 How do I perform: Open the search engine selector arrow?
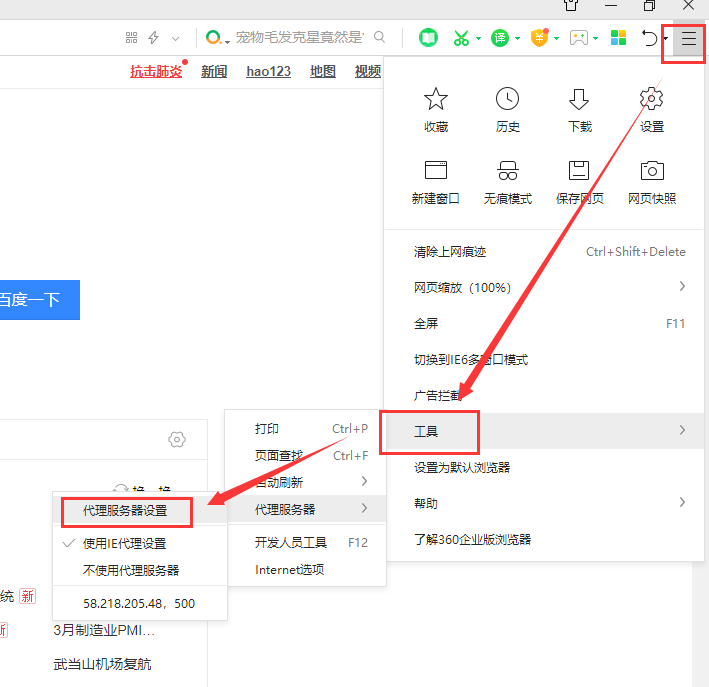227,42
